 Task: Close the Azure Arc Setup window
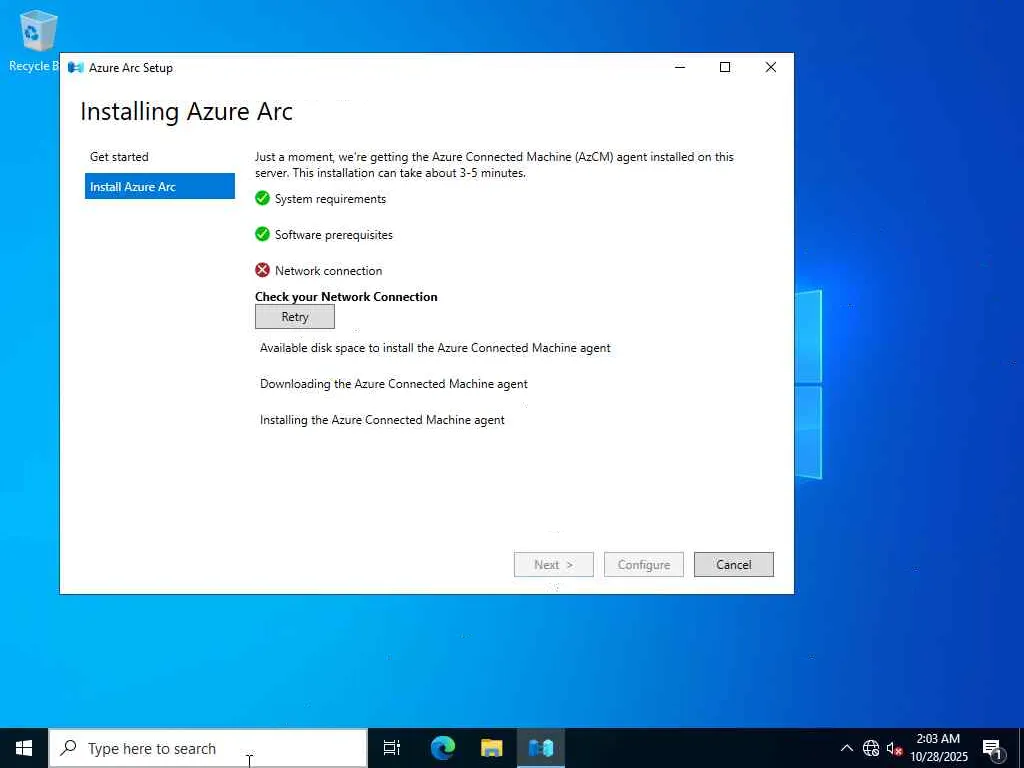click(x=771, y=67)
